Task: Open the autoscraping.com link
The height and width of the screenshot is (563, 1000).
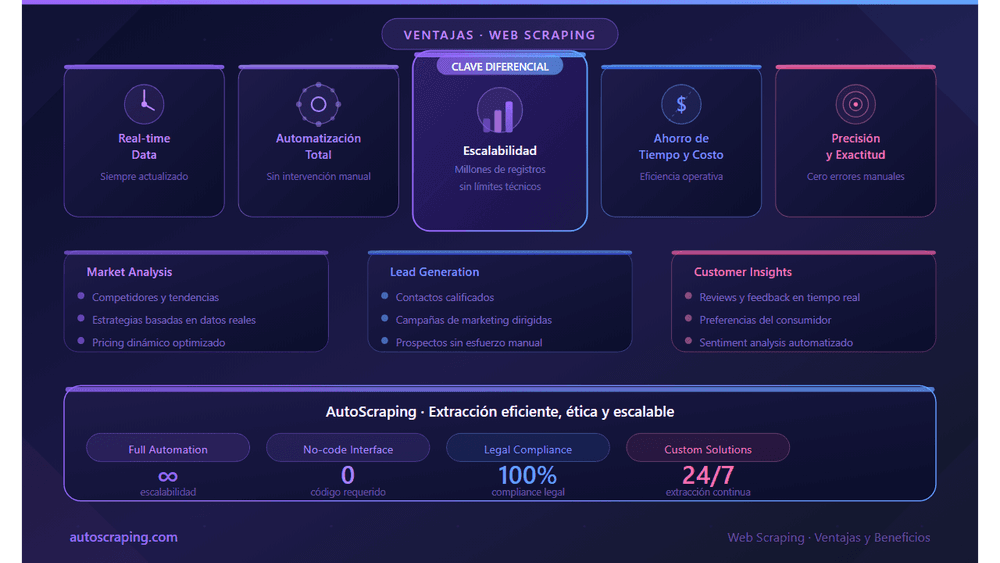Action: point(124,537)
